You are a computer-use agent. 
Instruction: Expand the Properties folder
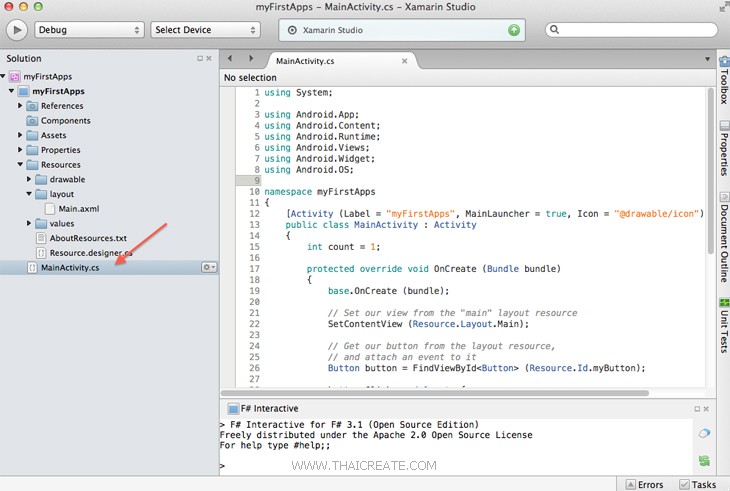[x=20, y=150]
